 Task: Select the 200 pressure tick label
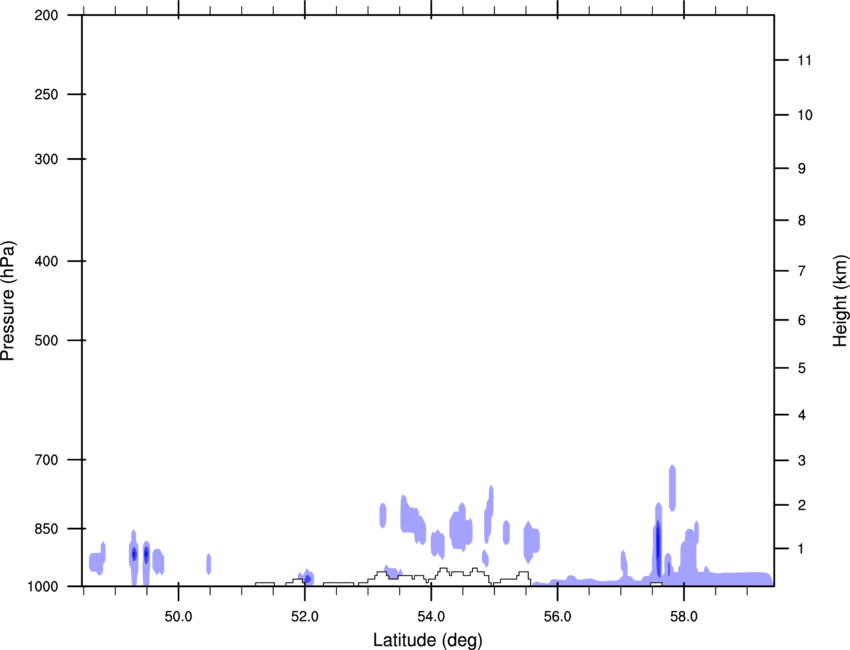pyautogui.click(x=47, y=15)
